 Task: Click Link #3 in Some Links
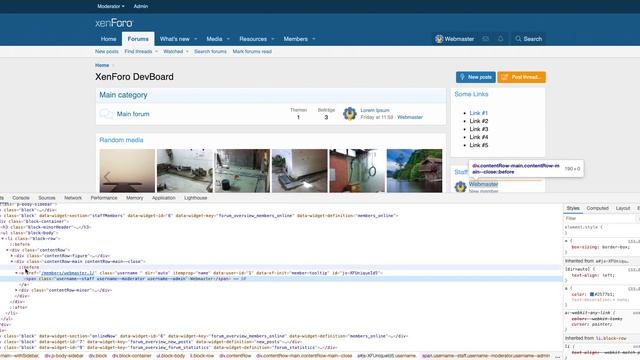point(478,129)
